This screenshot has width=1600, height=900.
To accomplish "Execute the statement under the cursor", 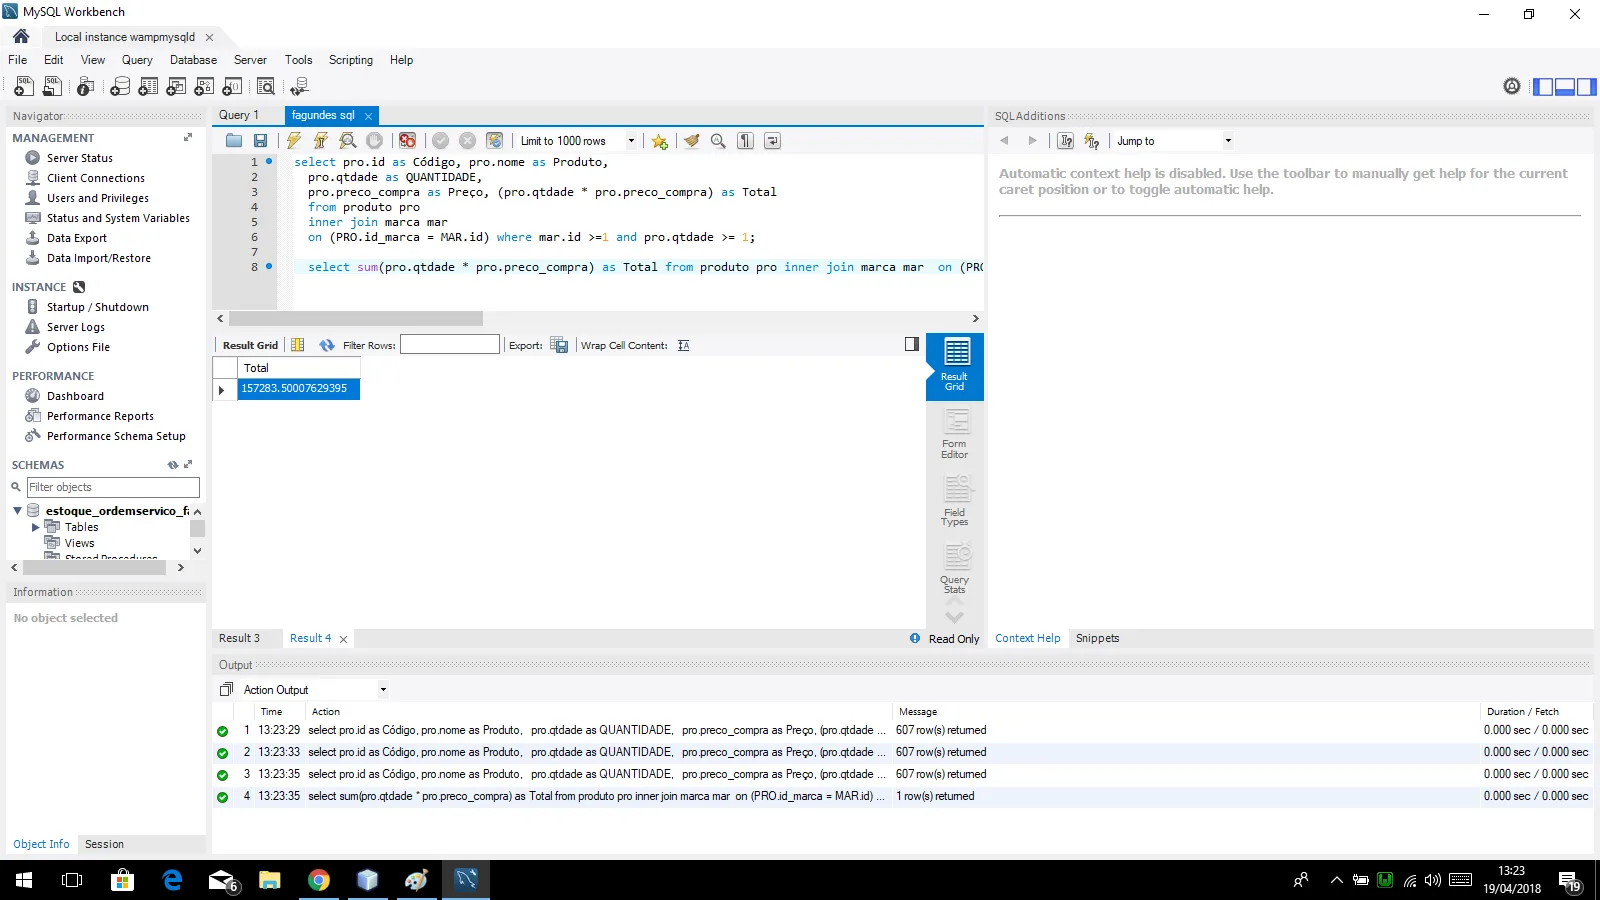I will 321,141.
